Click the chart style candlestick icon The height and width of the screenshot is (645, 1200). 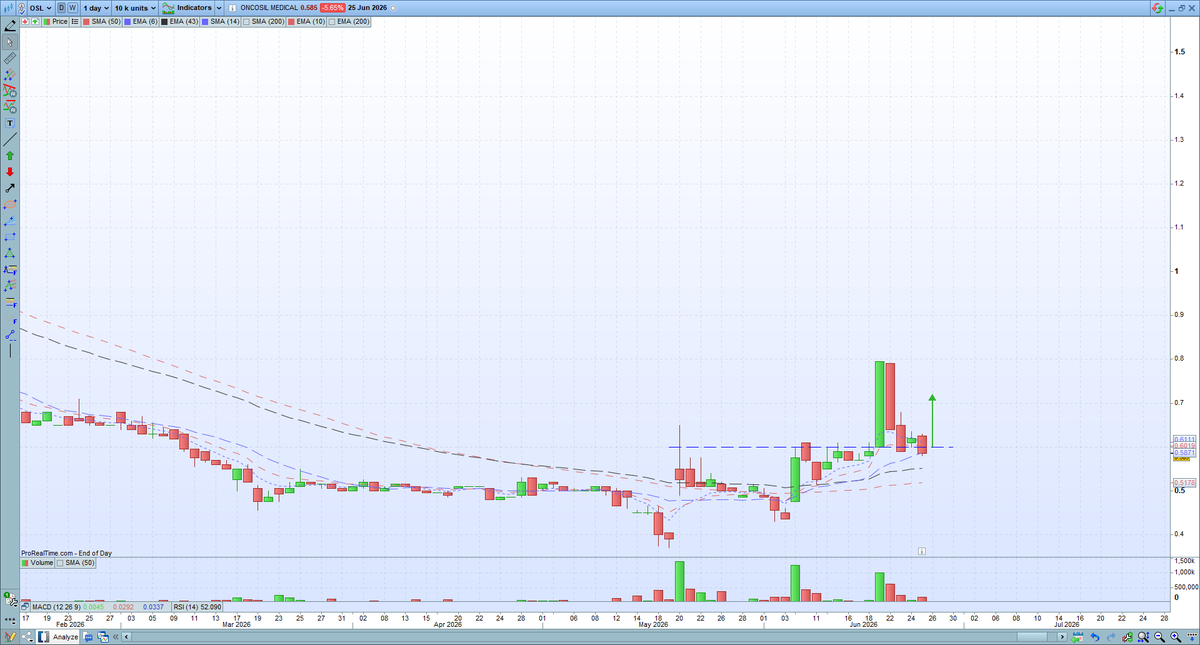pyautogui.click(x=7, y=7)
